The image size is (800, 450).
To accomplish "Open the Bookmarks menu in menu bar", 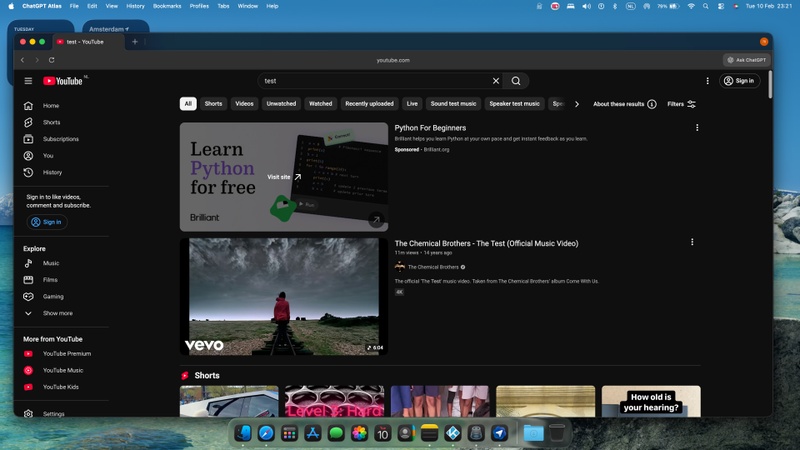I will click(x=167, y=6).
